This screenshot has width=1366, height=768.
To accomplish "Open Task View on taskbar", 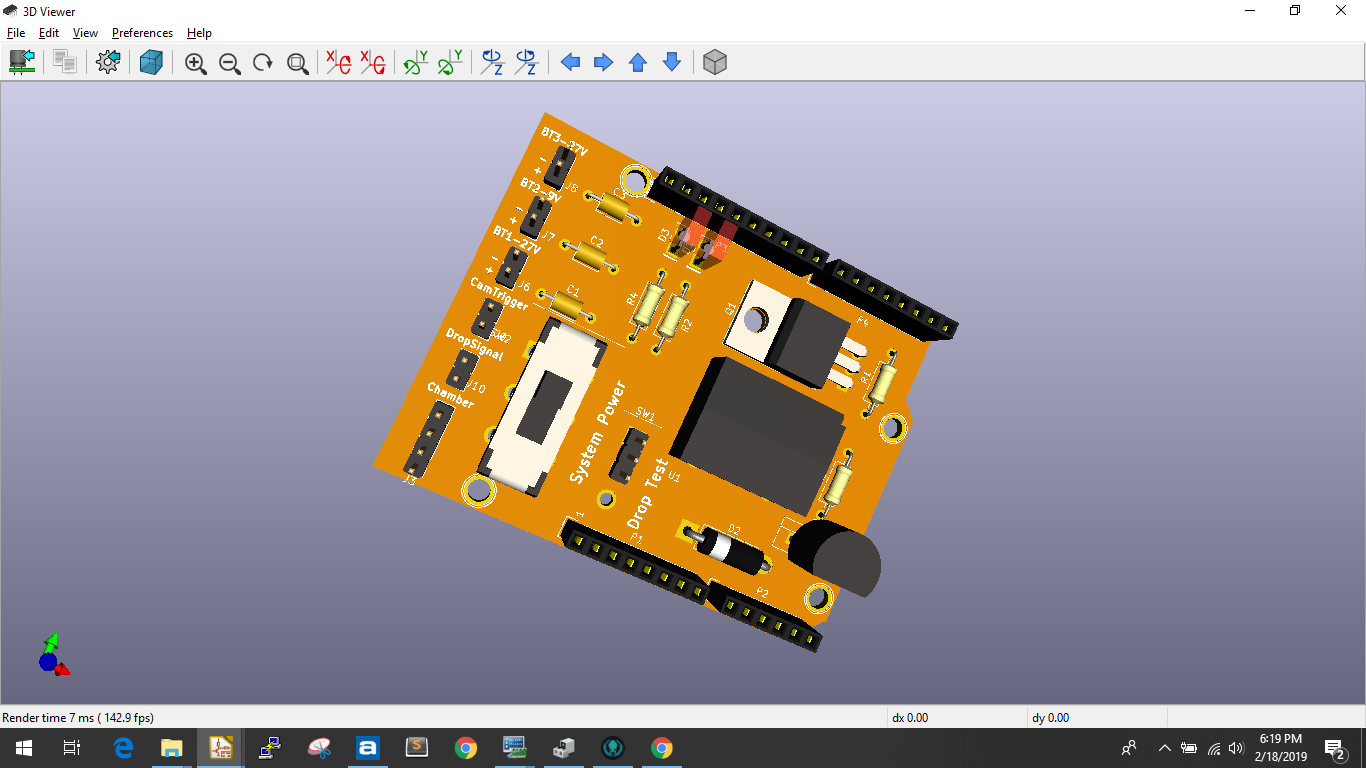I will (71, 748).
